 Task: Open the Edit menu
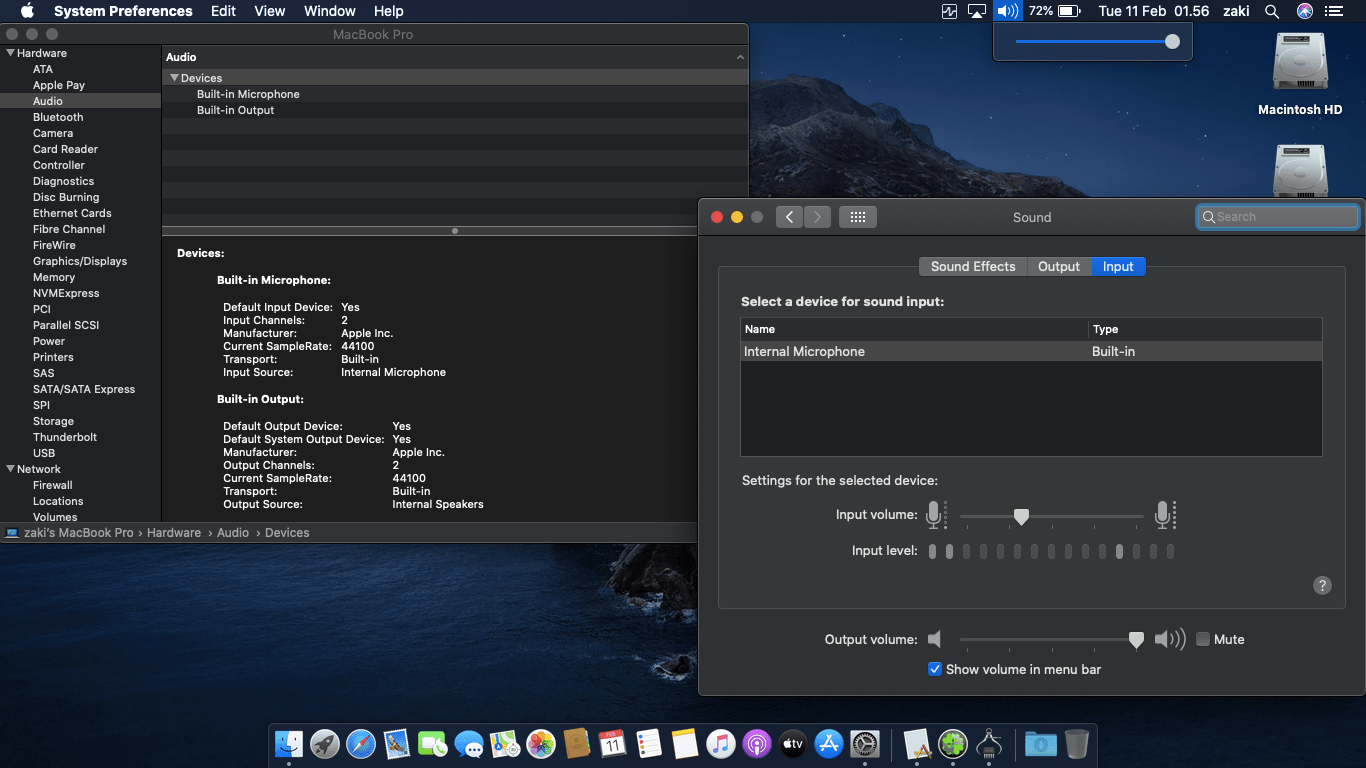coord(223,11)
